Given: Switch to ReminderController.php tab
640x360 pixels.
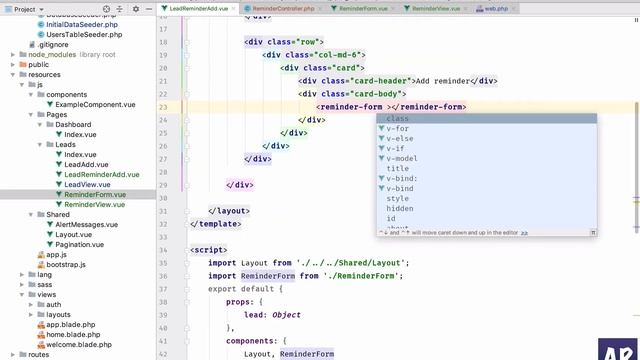Looking at the screenshot, I should pos(282,8).
